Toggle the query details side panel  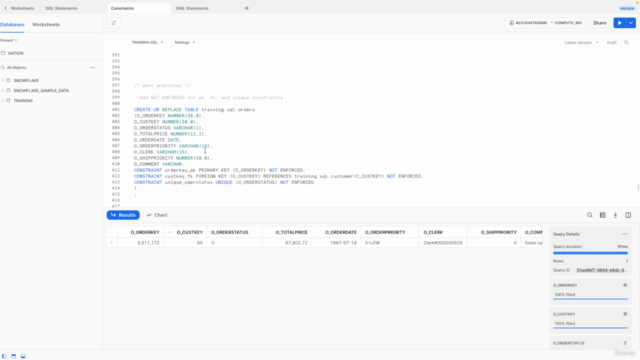click(628, 215)
